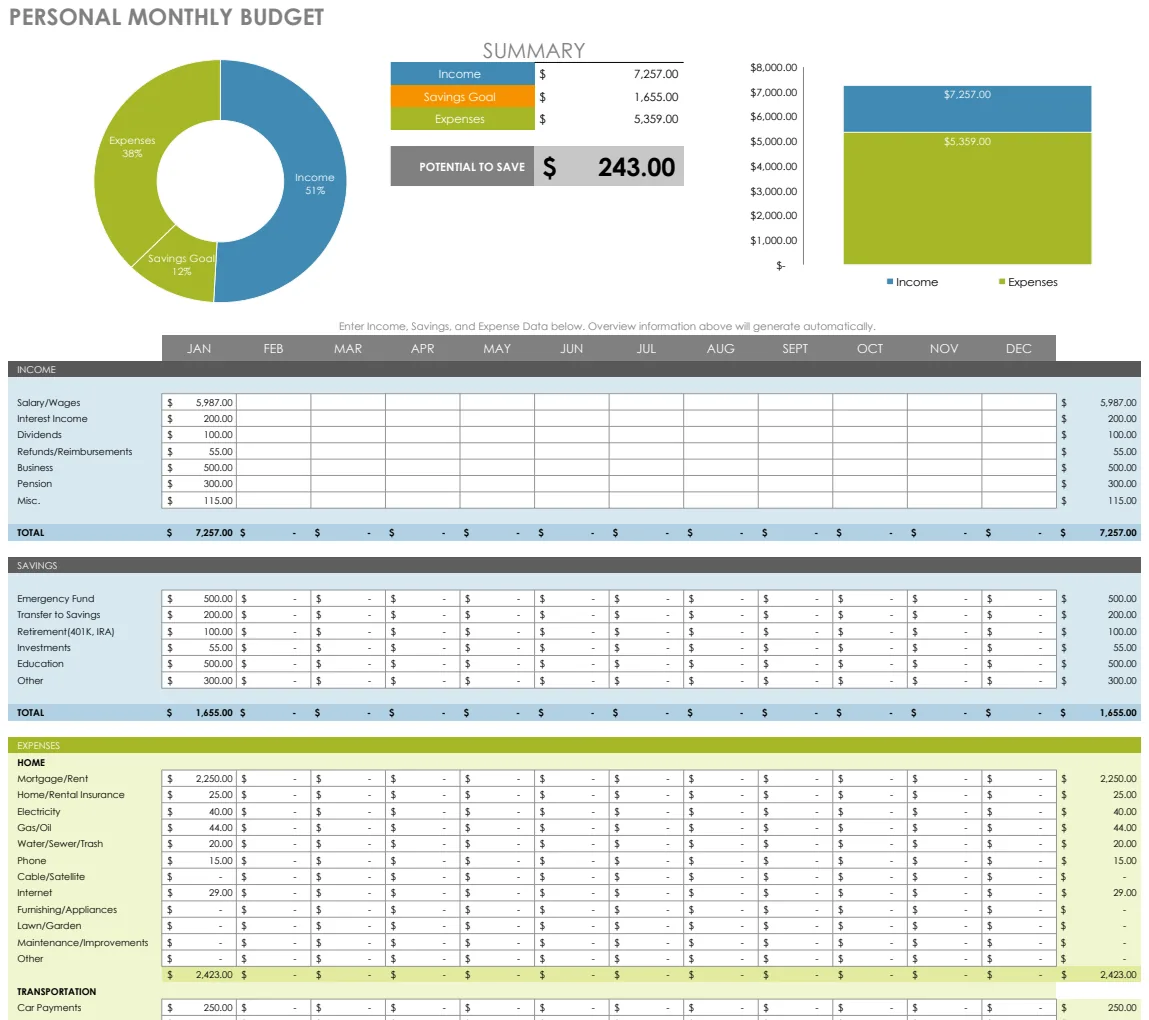Select the Water/Sewer/Trash row label
Viewport: 1149px width, 1020px height.
tap(60, 844)
